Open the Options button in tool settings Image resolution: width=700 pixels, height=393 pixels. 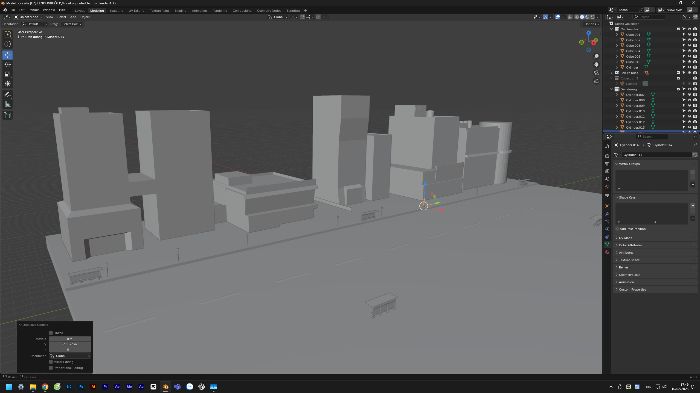click(x=592, y=24)
